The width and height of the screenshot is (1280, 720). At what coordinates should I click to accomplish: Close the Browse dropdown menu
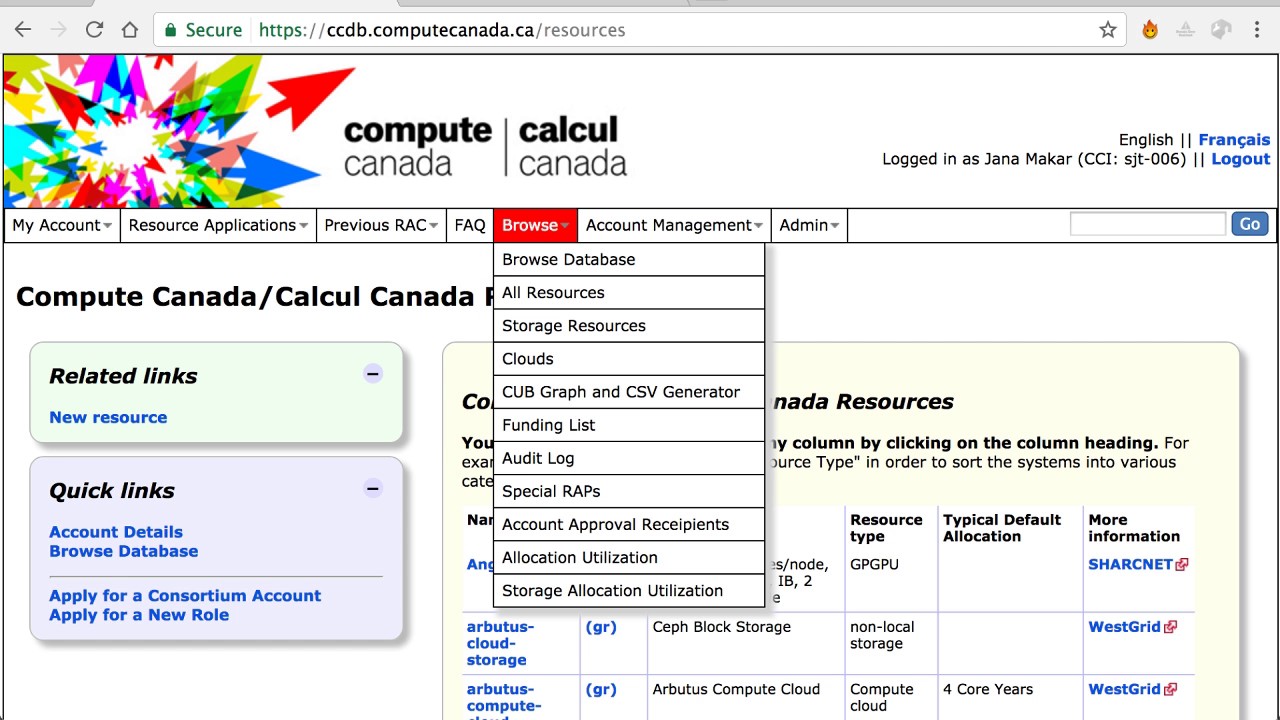coord(536,225)
